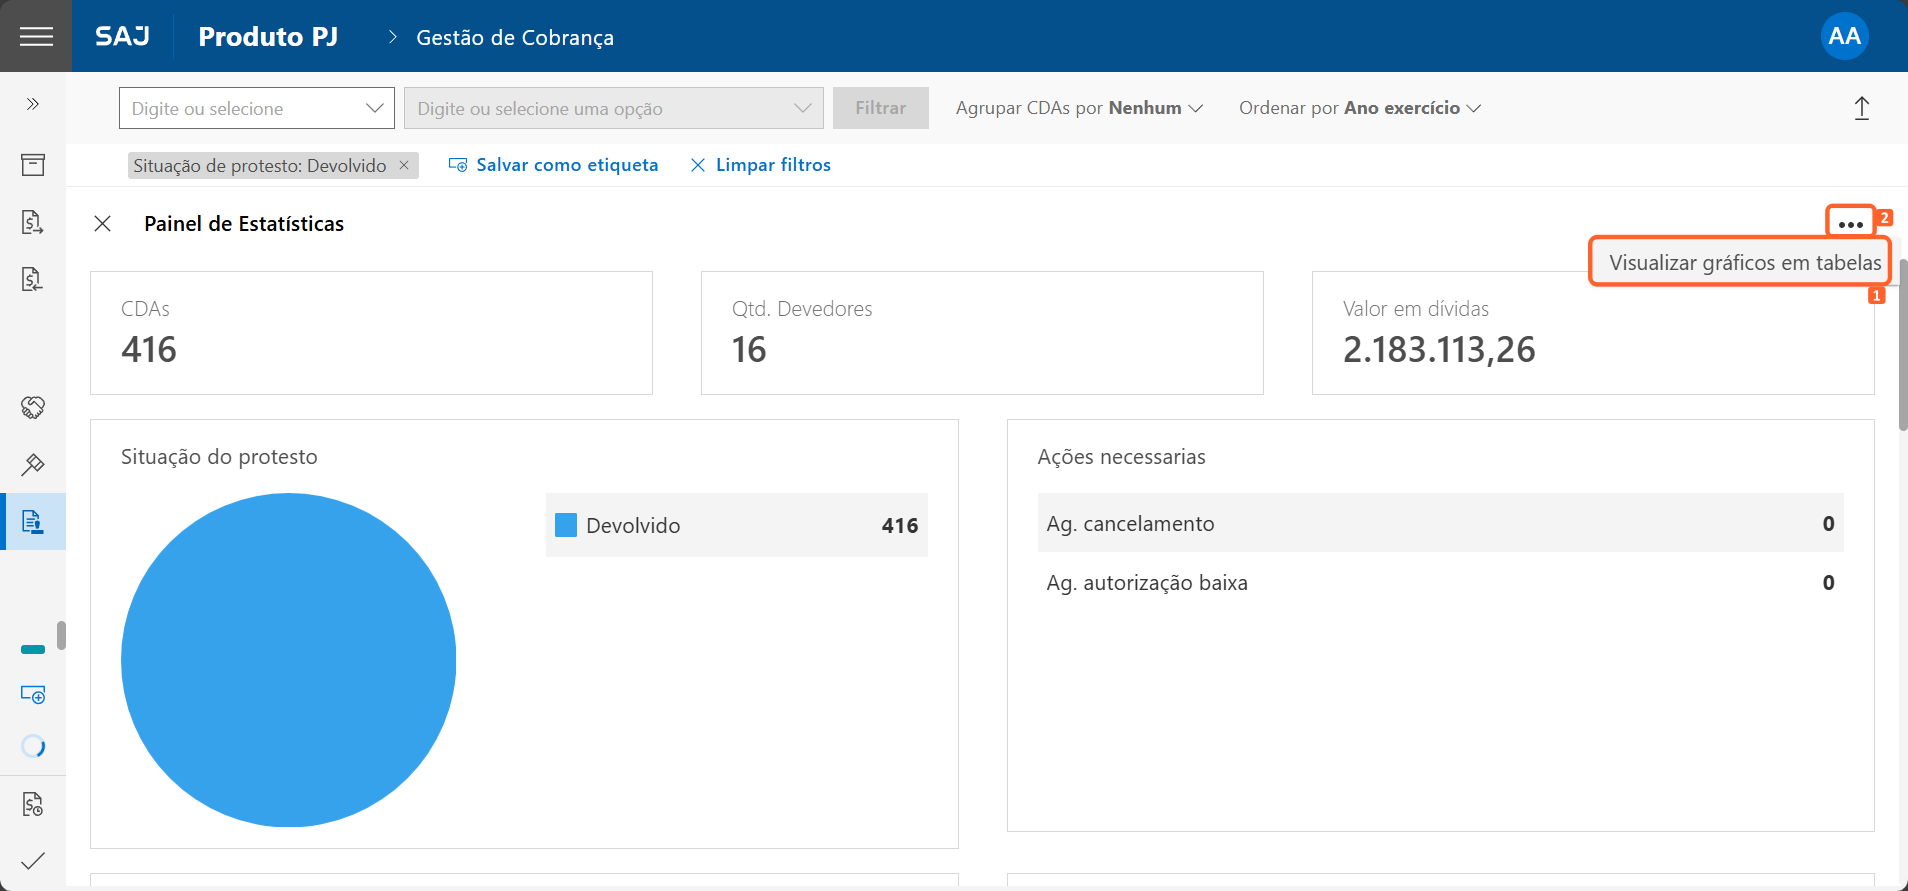1908x891 pixels.
Task: Remove the Situação de protesto: Devolvido filter tag
Action: point(404,165)
